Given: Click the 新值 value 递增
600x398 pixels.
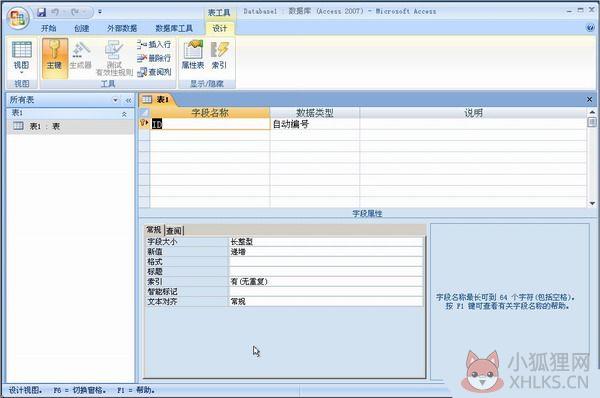Looking at the screenshot, I should [x=326, y=251].
